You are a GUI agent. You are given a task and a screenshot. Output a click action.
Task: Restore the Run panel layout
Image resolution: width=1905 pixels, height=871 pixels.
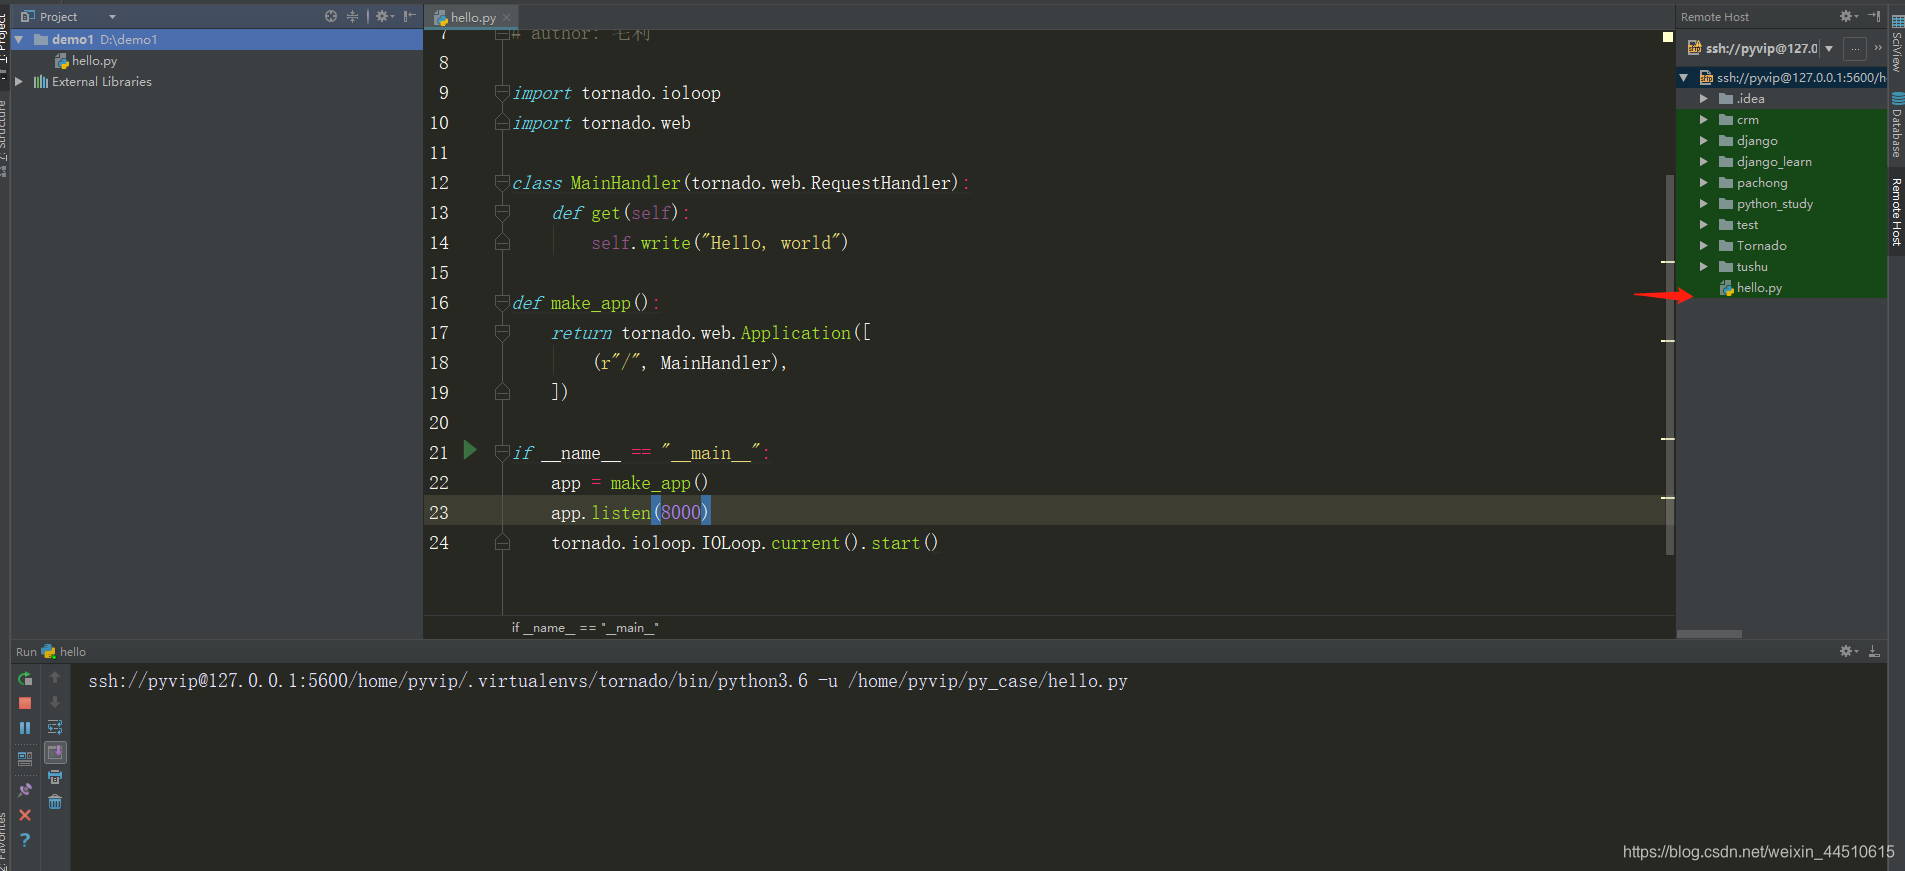click(25, 759)
